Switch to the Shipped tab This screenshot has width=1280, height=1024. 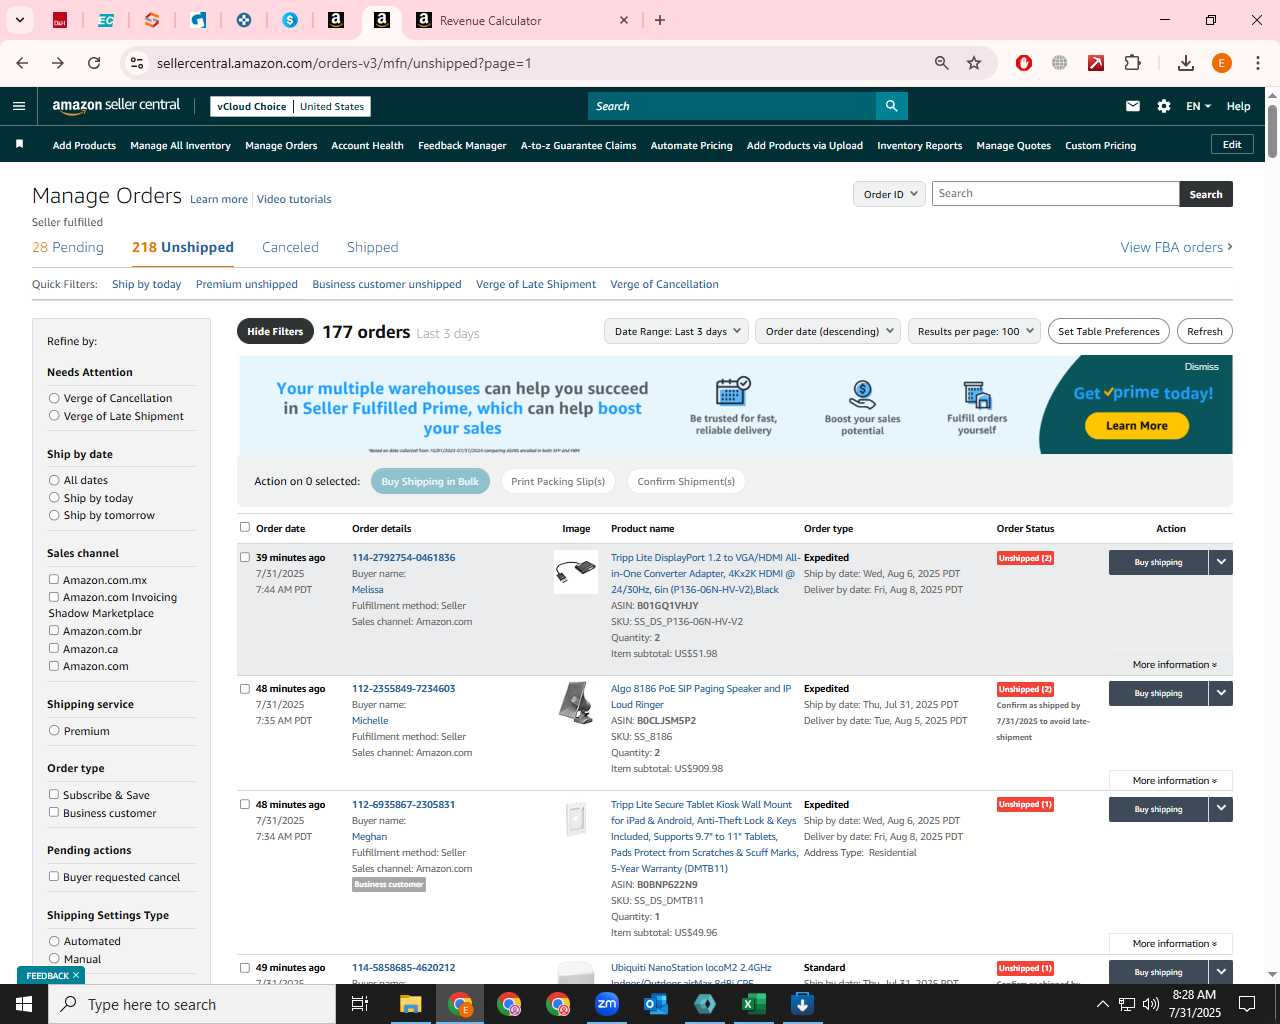(x=372, y=247)
